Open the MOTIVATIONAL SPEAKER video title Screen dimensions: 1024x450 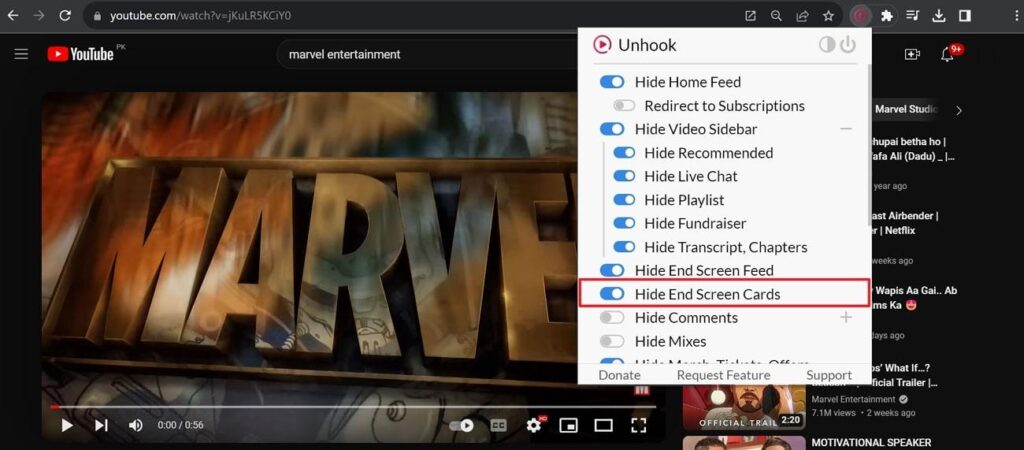click(x=871, y=443)
